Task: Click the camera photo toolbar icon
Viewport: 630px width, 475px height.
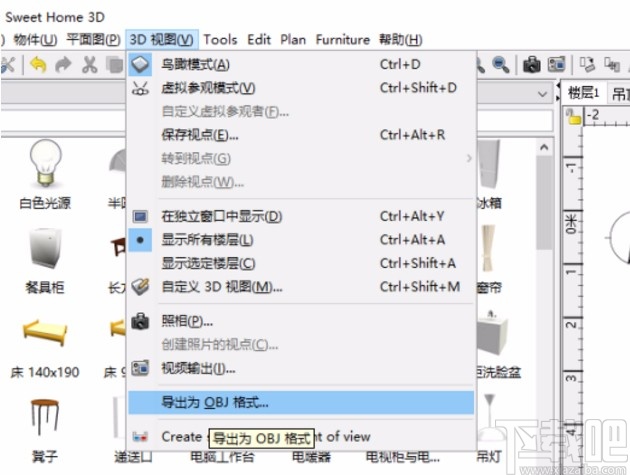Action: pyautogui.click(x=532, y=64)
